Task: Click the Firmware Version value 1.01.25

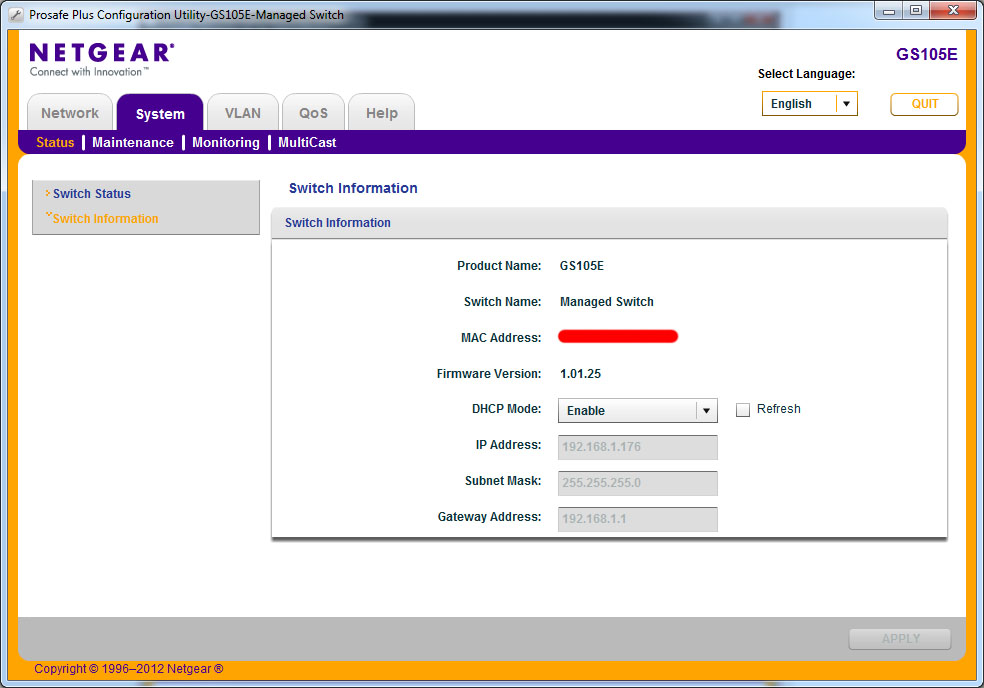Action: [580, 374]
